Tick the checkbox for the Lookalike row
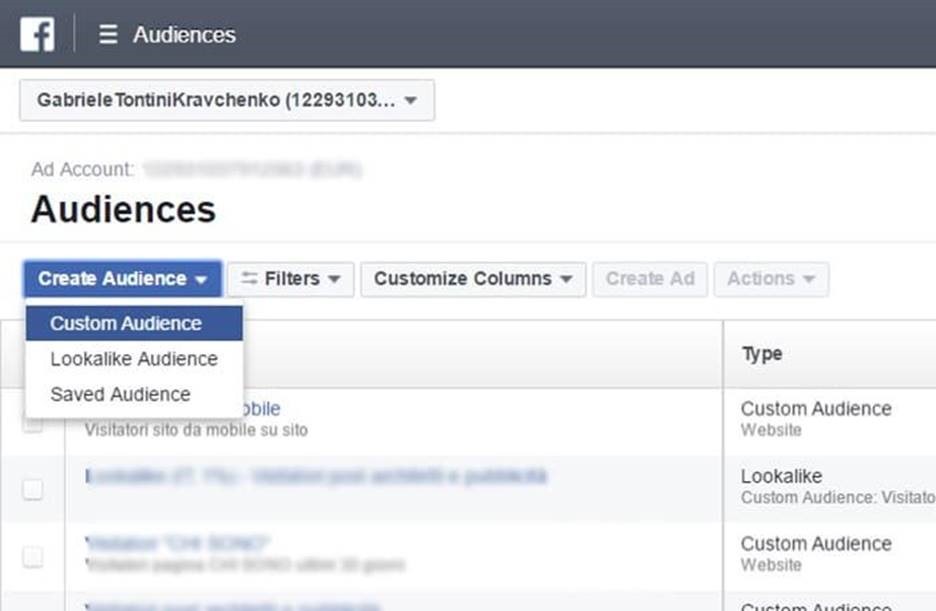 [x=33, y=489]
